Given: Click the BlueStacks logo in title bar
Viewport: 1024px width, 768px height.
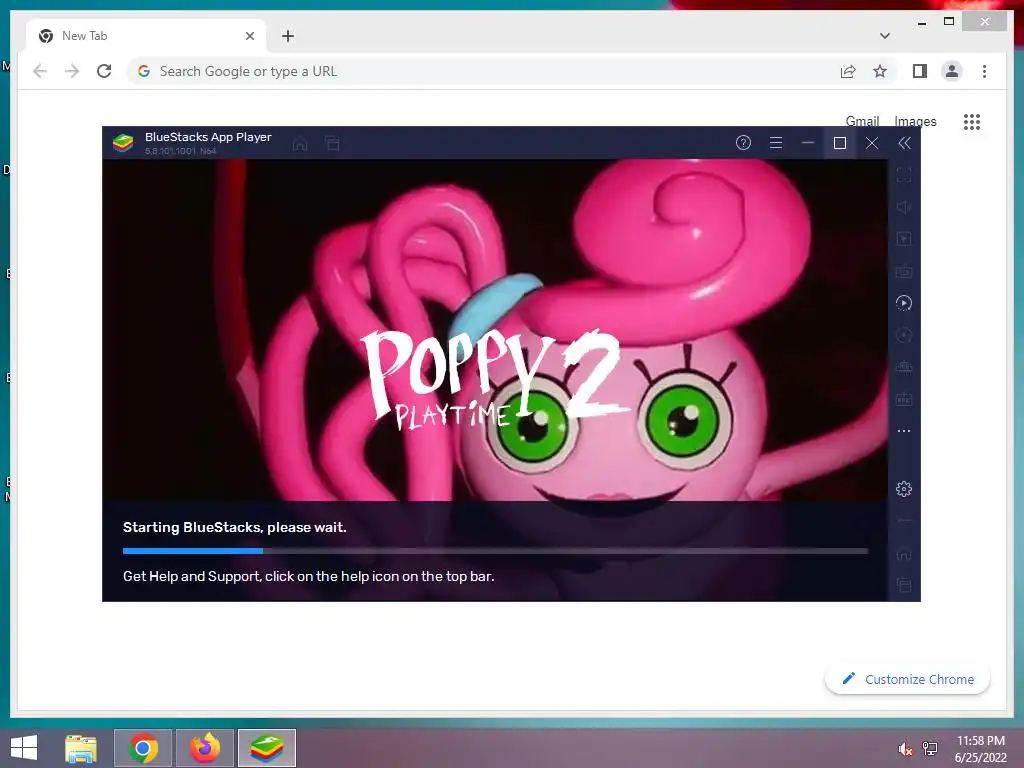Looking at the screenshot, I should [x=123, y=142].
